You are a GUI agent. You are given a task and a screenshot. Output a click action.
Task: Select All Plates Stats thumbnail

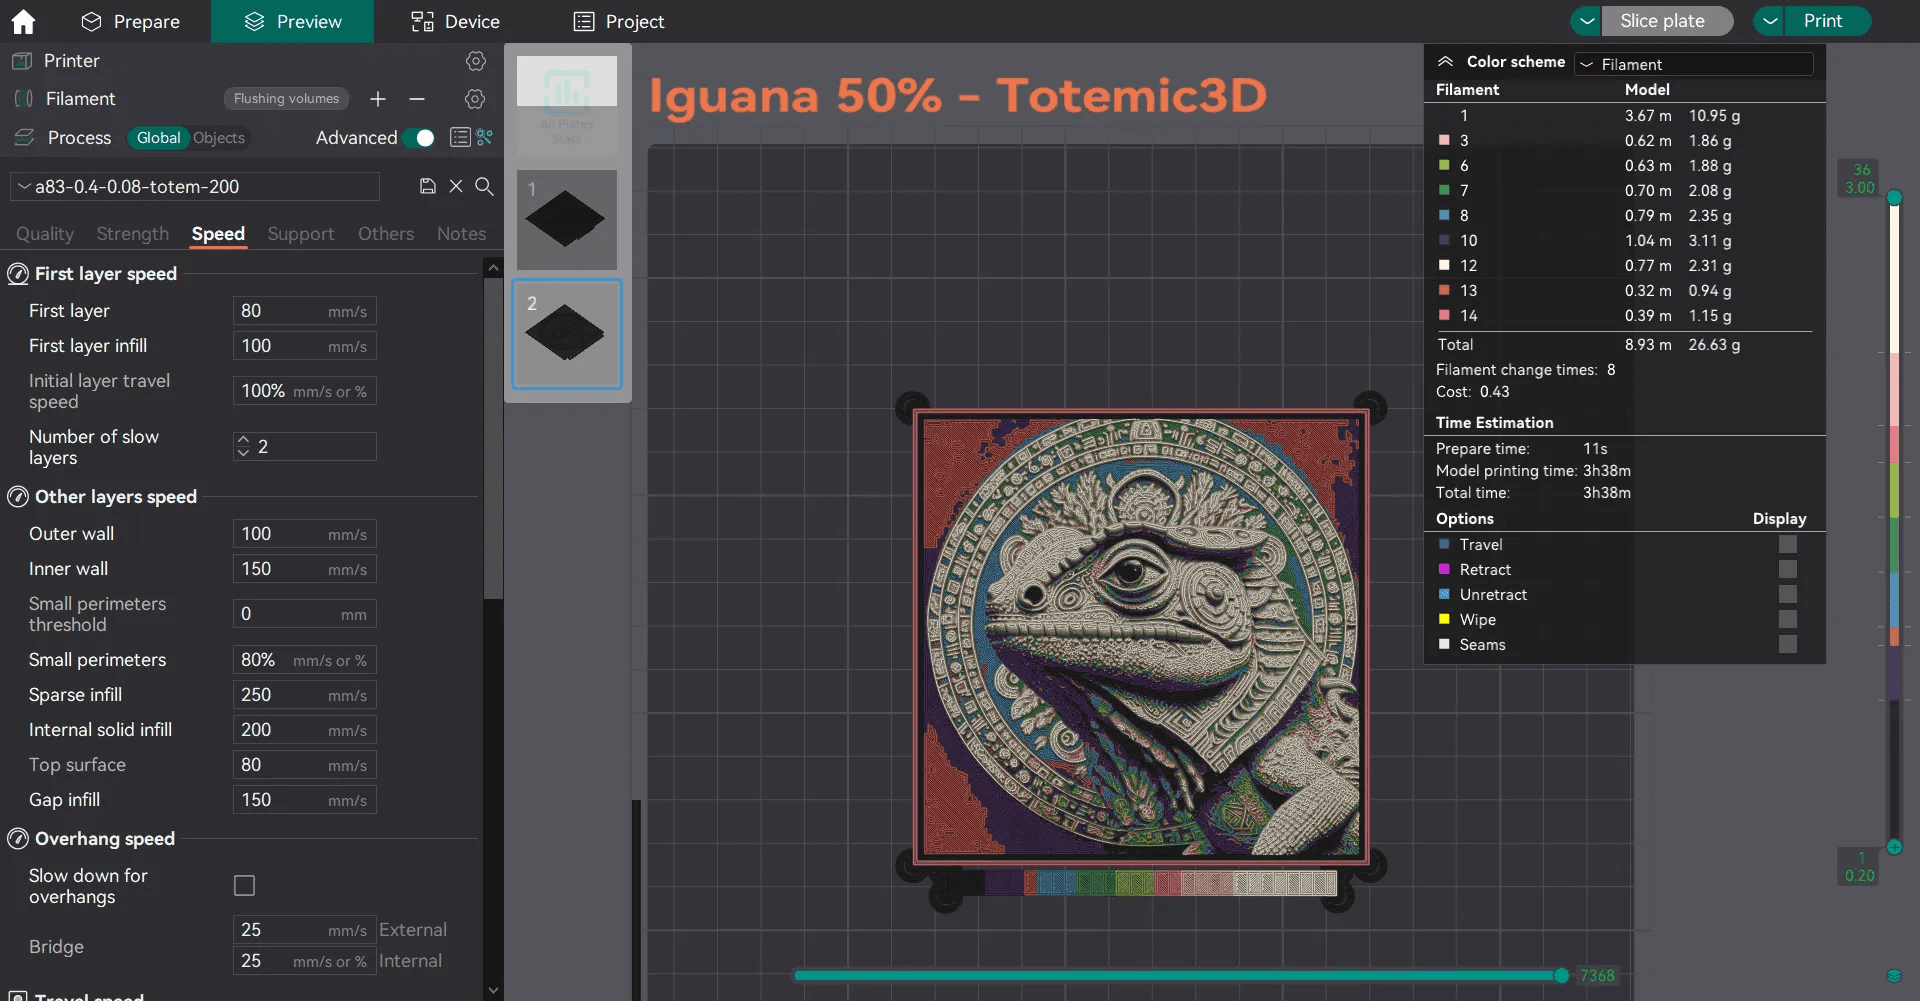pyautogui.click(x=567, y=104)
